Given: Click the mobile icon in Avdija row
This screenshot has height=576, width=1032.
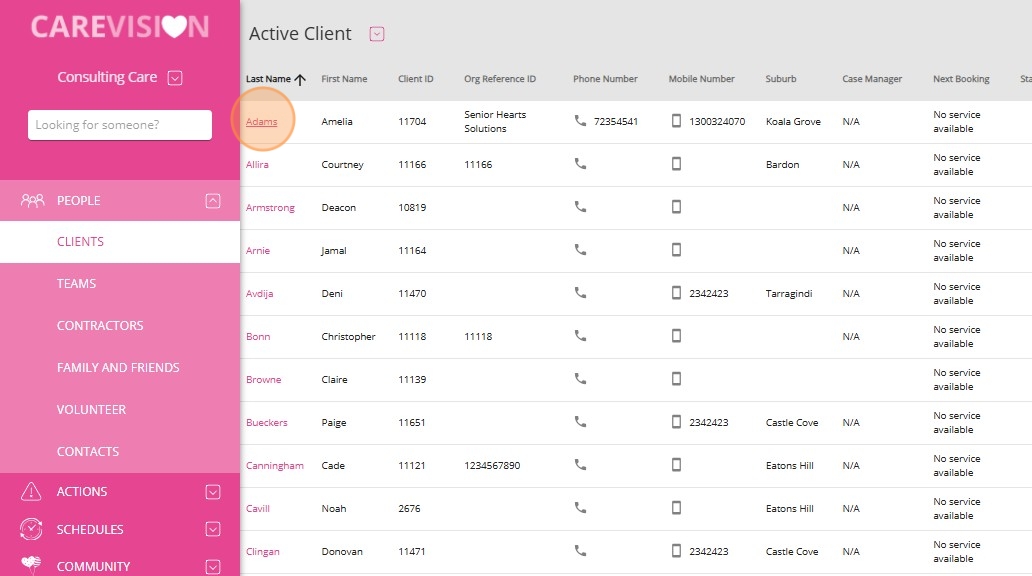Looking at the screenshot, I should tap(676, 292).
